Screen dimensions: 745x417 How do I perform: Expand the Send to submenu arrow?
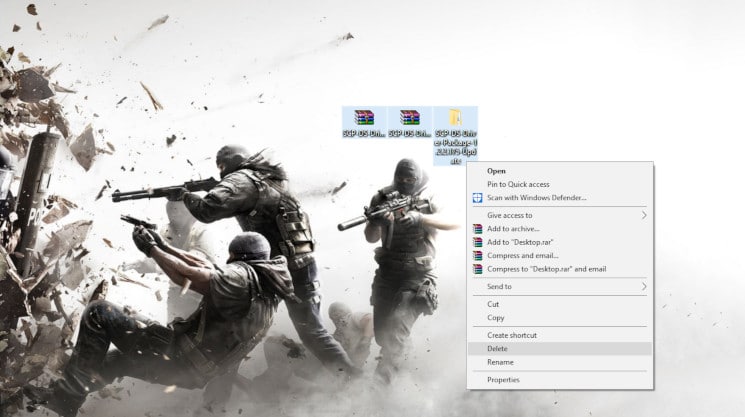point(644,286)
